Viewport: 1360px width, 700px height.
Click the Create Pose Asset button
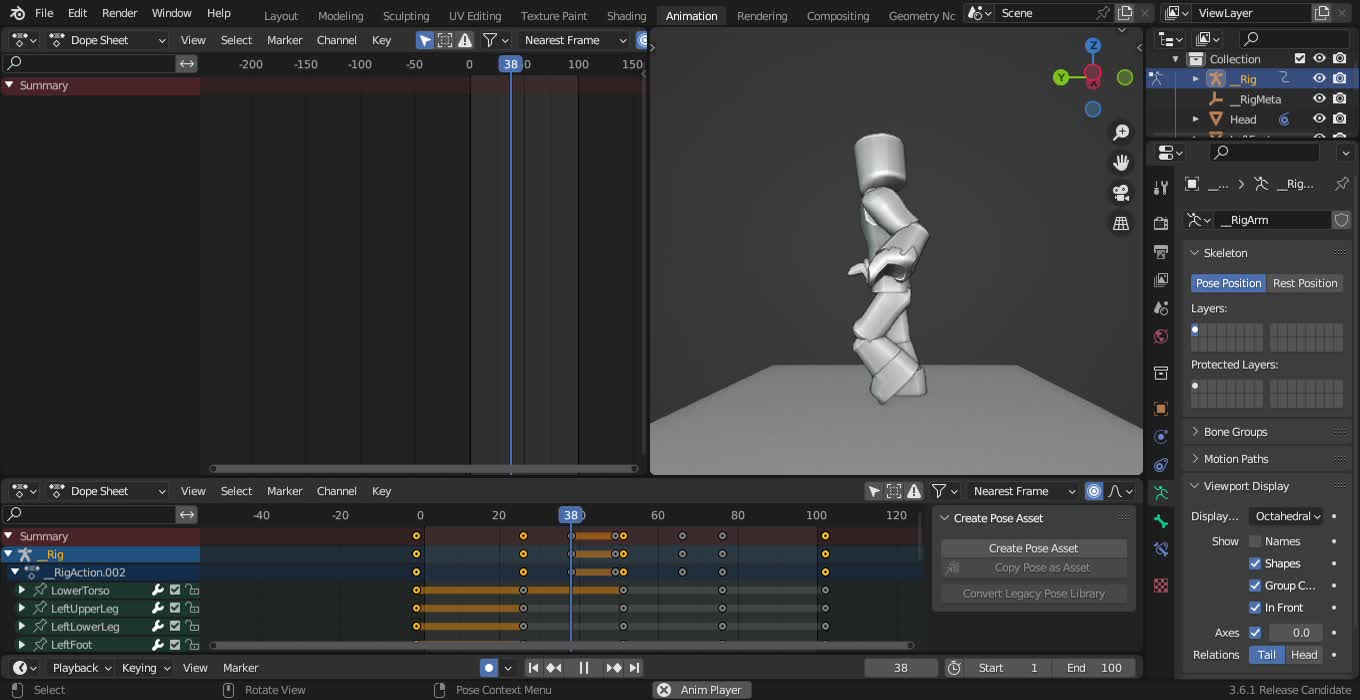pos(1033,548)
